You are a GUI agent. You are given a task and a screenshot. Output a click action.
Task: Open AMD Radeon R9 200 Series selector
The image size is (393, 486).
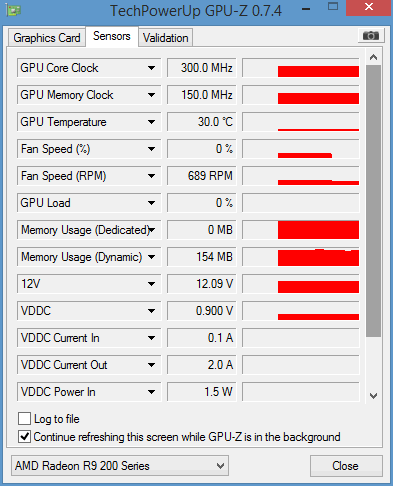120,466
